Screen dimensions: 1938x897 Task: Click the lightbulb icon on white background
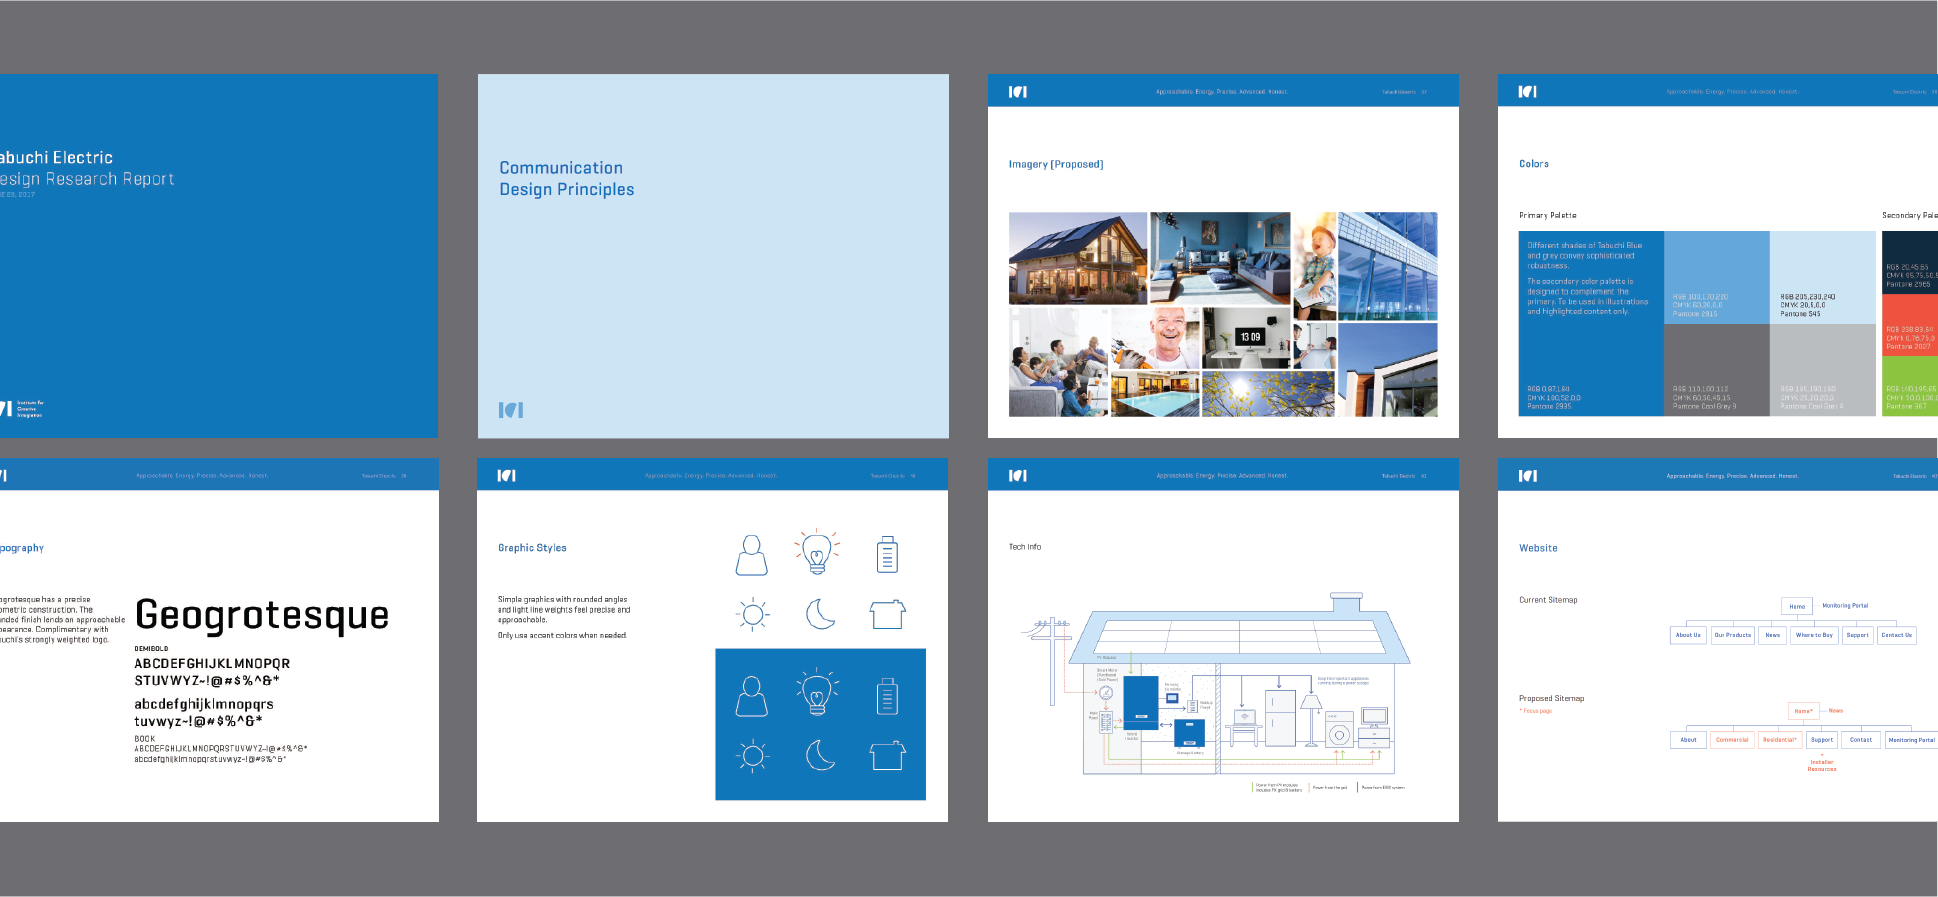pos(817,552)
